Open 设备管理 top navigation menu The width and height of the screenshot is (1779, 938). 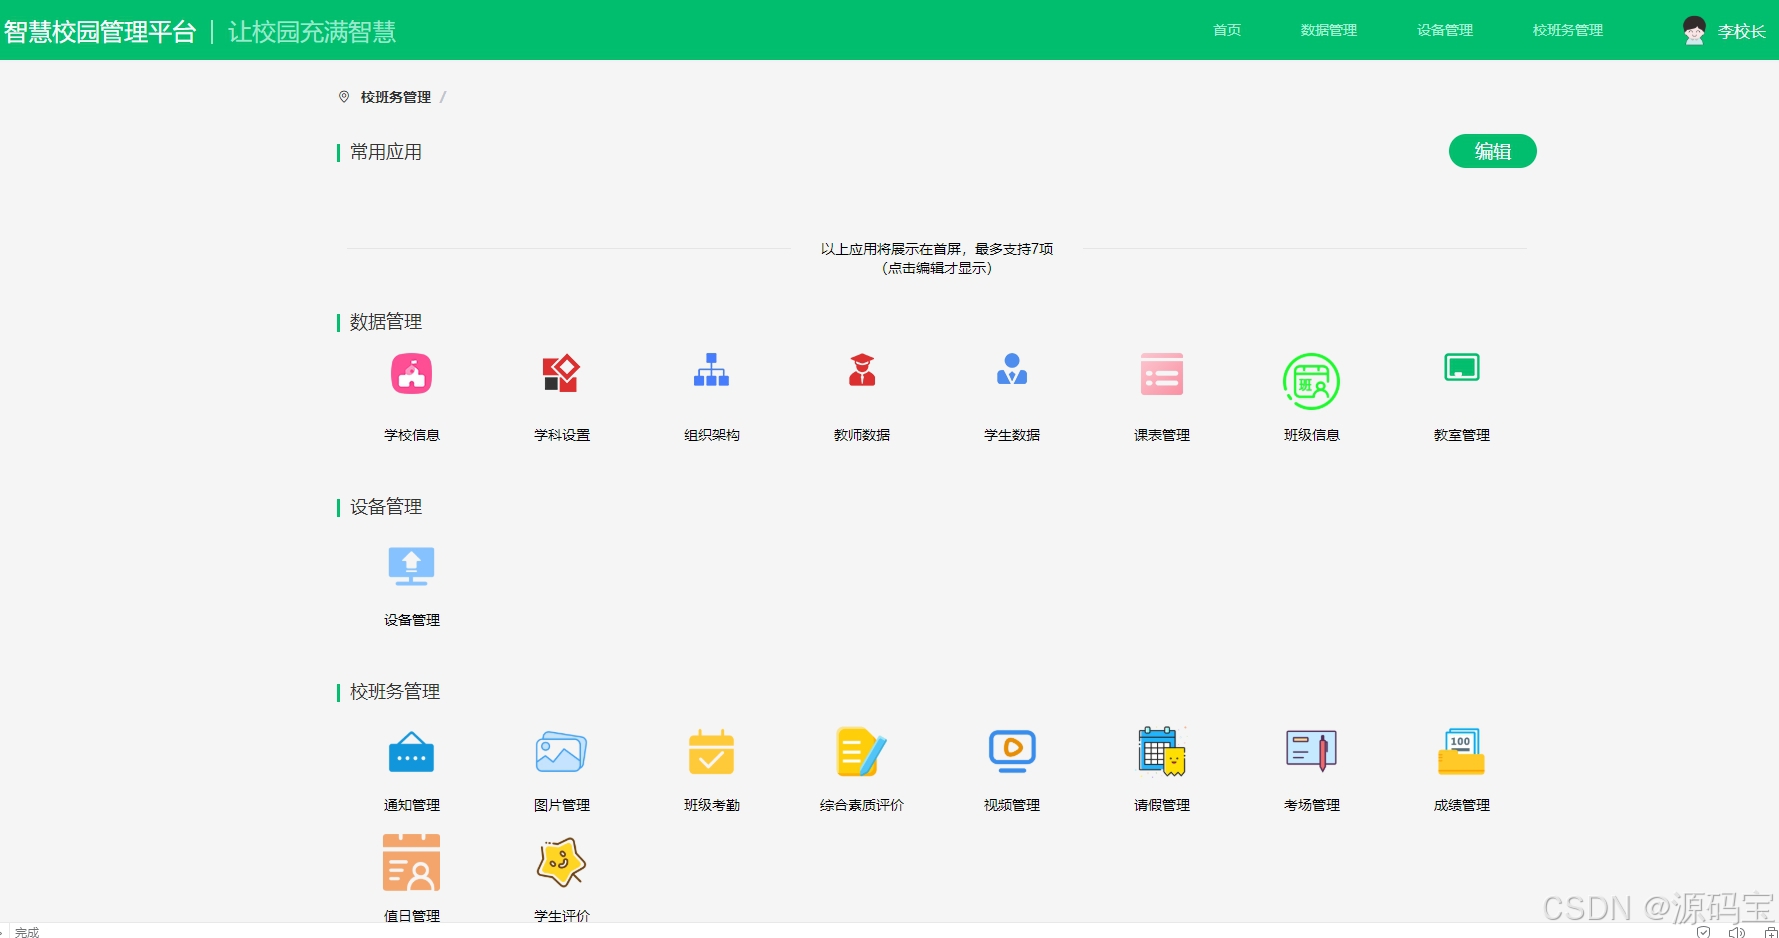pos(1445,30)
